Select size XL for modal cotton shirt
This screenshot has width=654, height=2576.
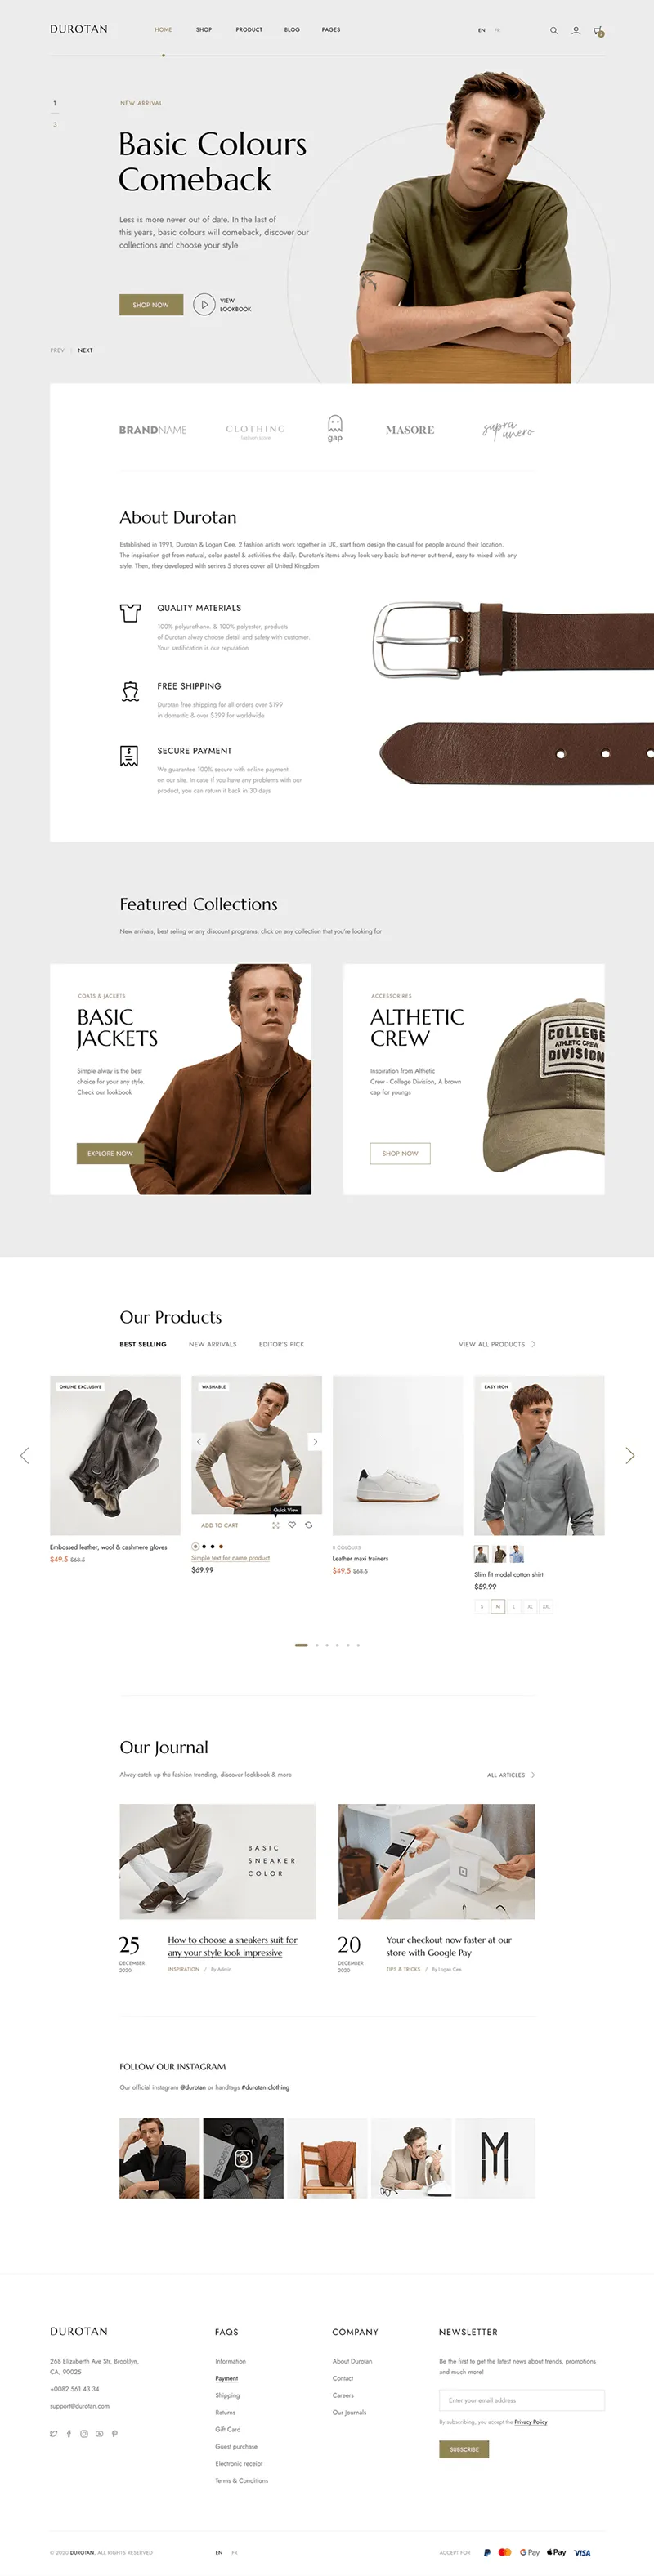[530, 1606]
